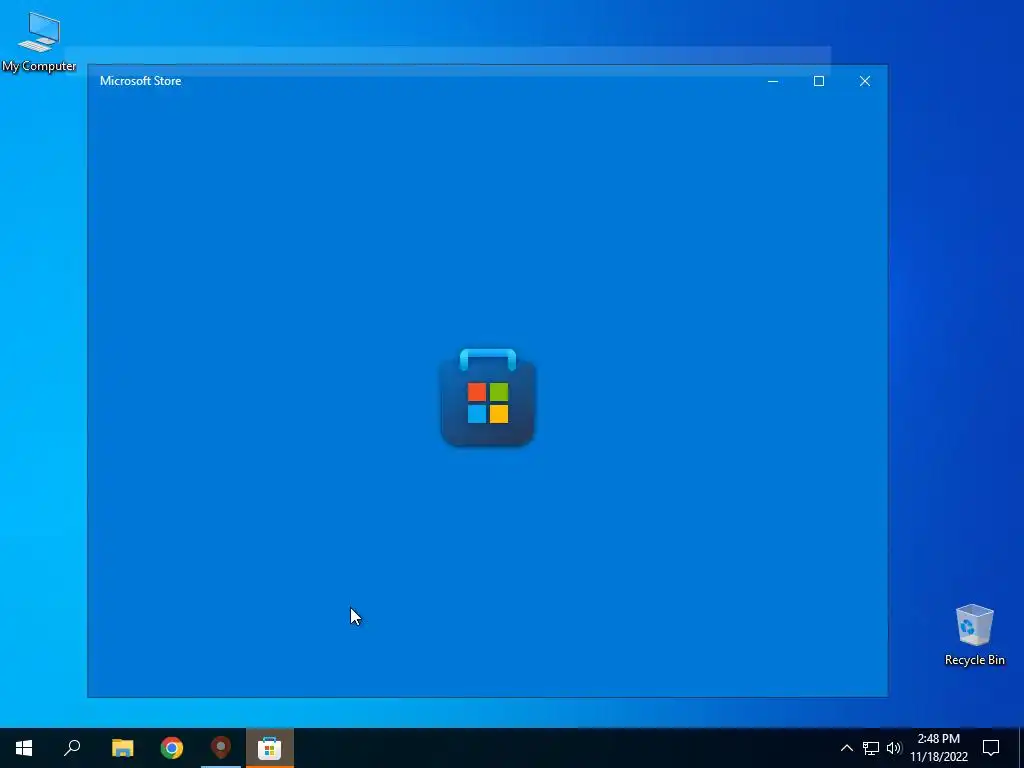Click the Microsoft Store window title text

(140, 81)
